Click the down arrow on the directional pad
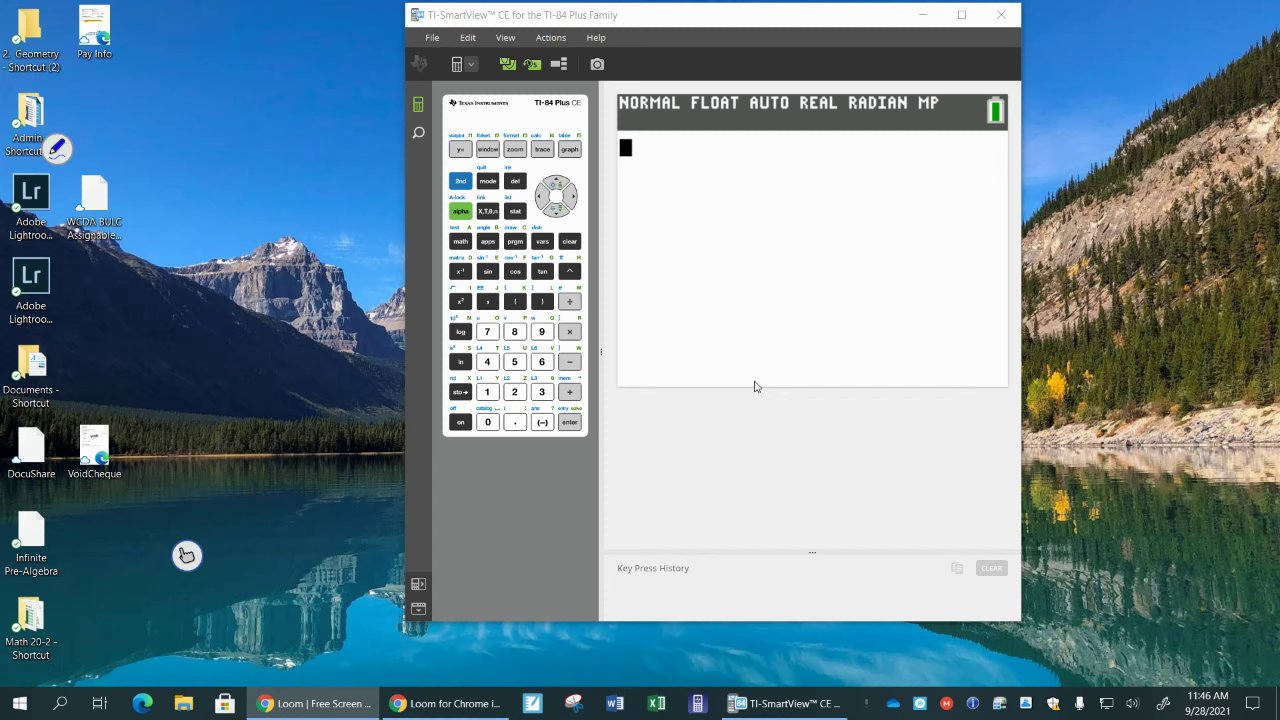The width and height of the screenshot is (1280, 720). pos(556,210)
